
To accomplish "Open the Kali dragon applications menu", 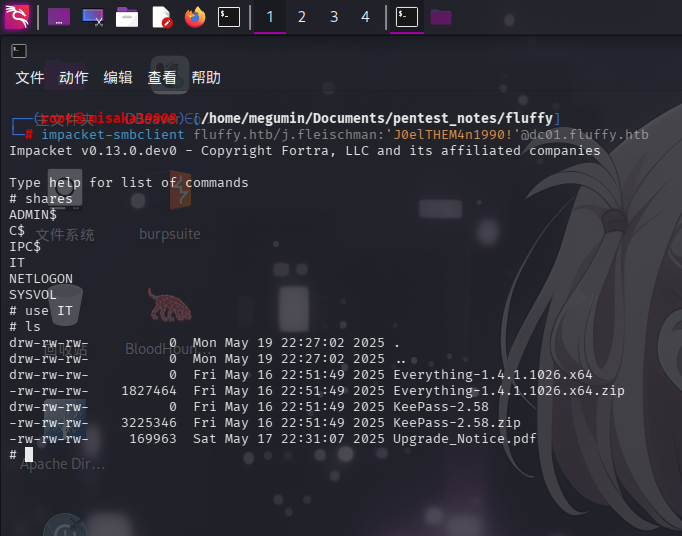I will click(x=17, y=17).
